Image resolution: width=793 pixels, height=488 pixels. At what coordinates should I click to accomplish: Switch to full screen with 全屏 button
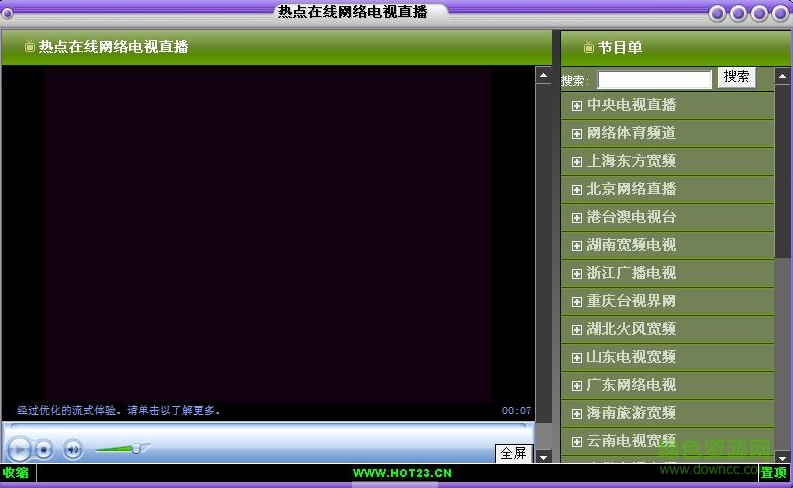tap(513, 453)
